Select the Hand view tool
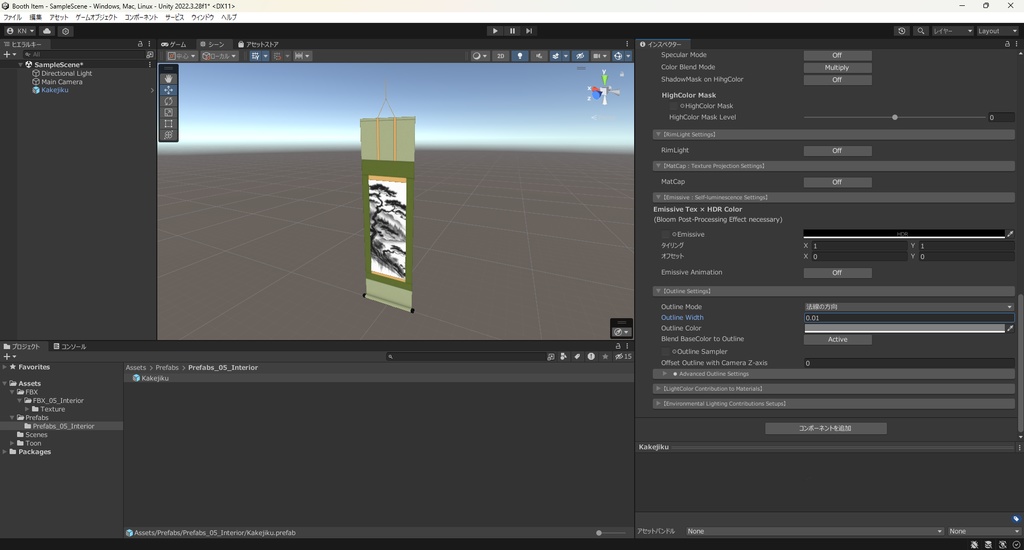 [168, 78]
